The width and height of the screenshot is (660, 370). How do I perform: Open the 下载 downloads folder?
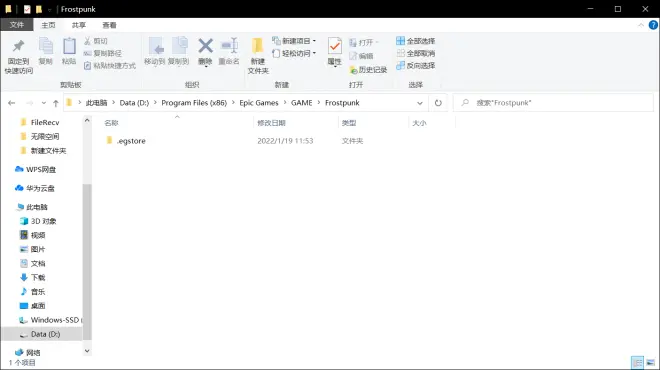(33, 277)
